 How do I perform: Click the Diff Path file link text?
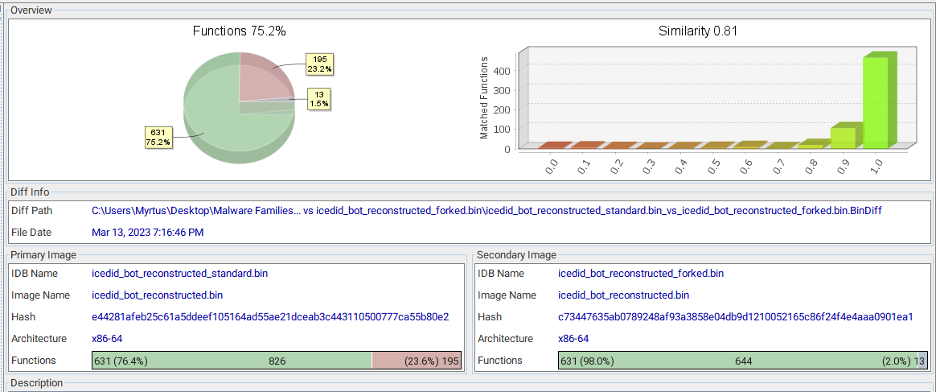click(x=487, y=211)
